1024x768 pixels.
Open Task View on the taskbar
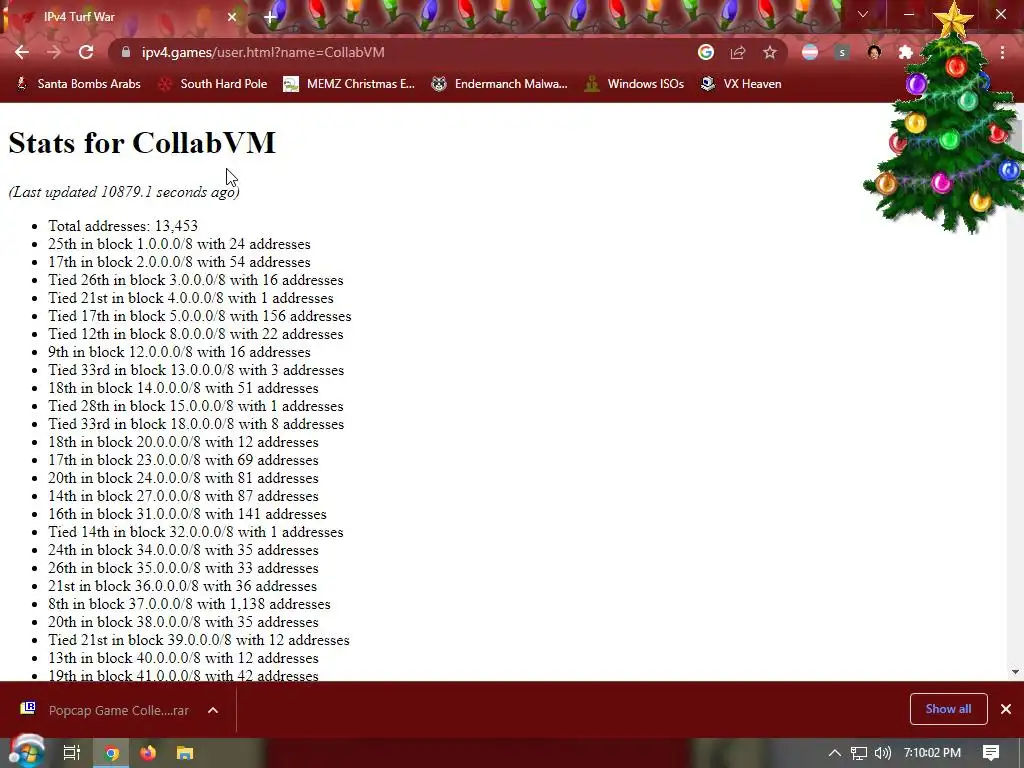71,753
